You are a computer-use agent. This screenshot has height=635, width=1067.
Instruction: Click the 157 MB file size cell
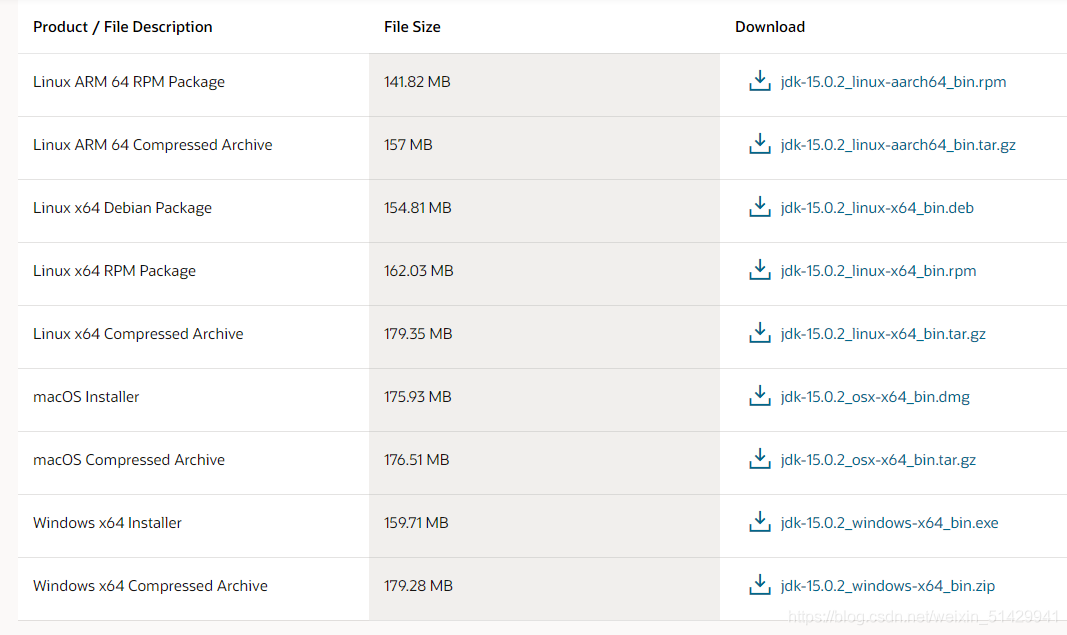pyautogui.click(x=544, y=148)
